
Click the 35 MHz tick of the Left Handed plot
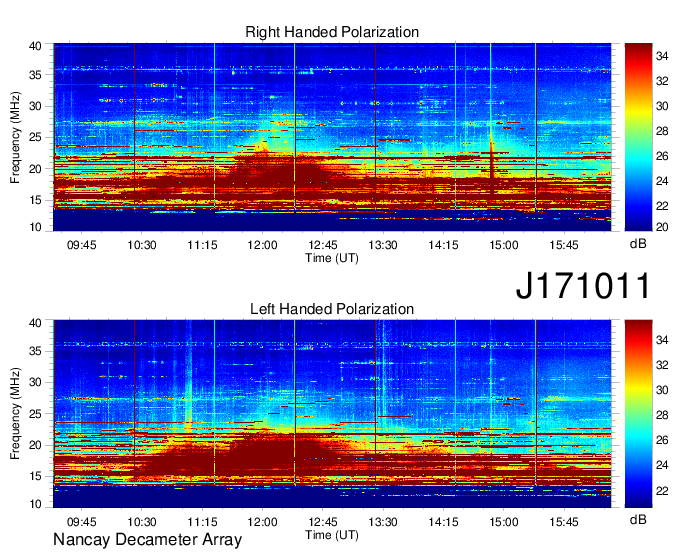pyautogui.click(x=35, y=351)
